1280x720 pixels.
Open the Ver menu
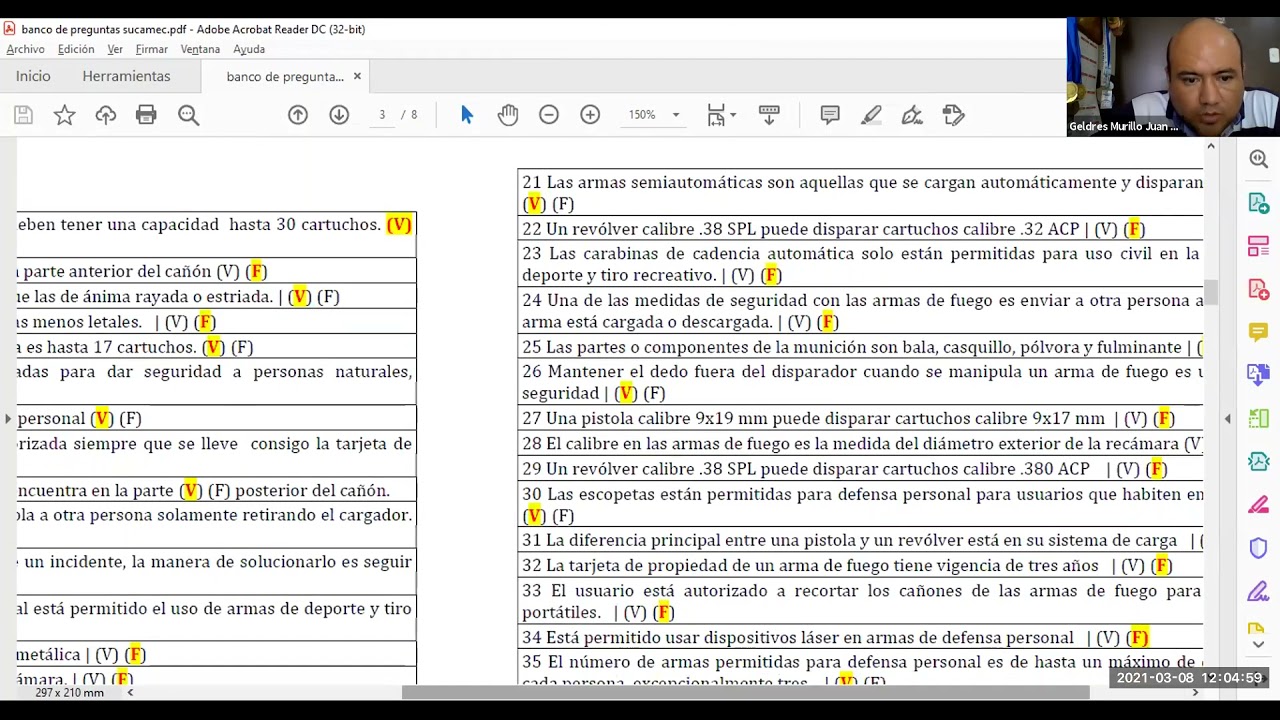(x=115, y=49)
